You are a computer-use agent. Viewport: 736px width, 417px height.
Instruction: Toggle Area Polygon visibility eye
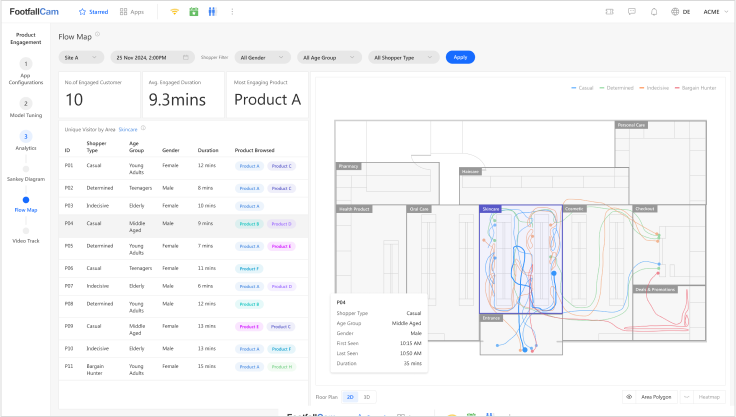[x=629, y=397]
